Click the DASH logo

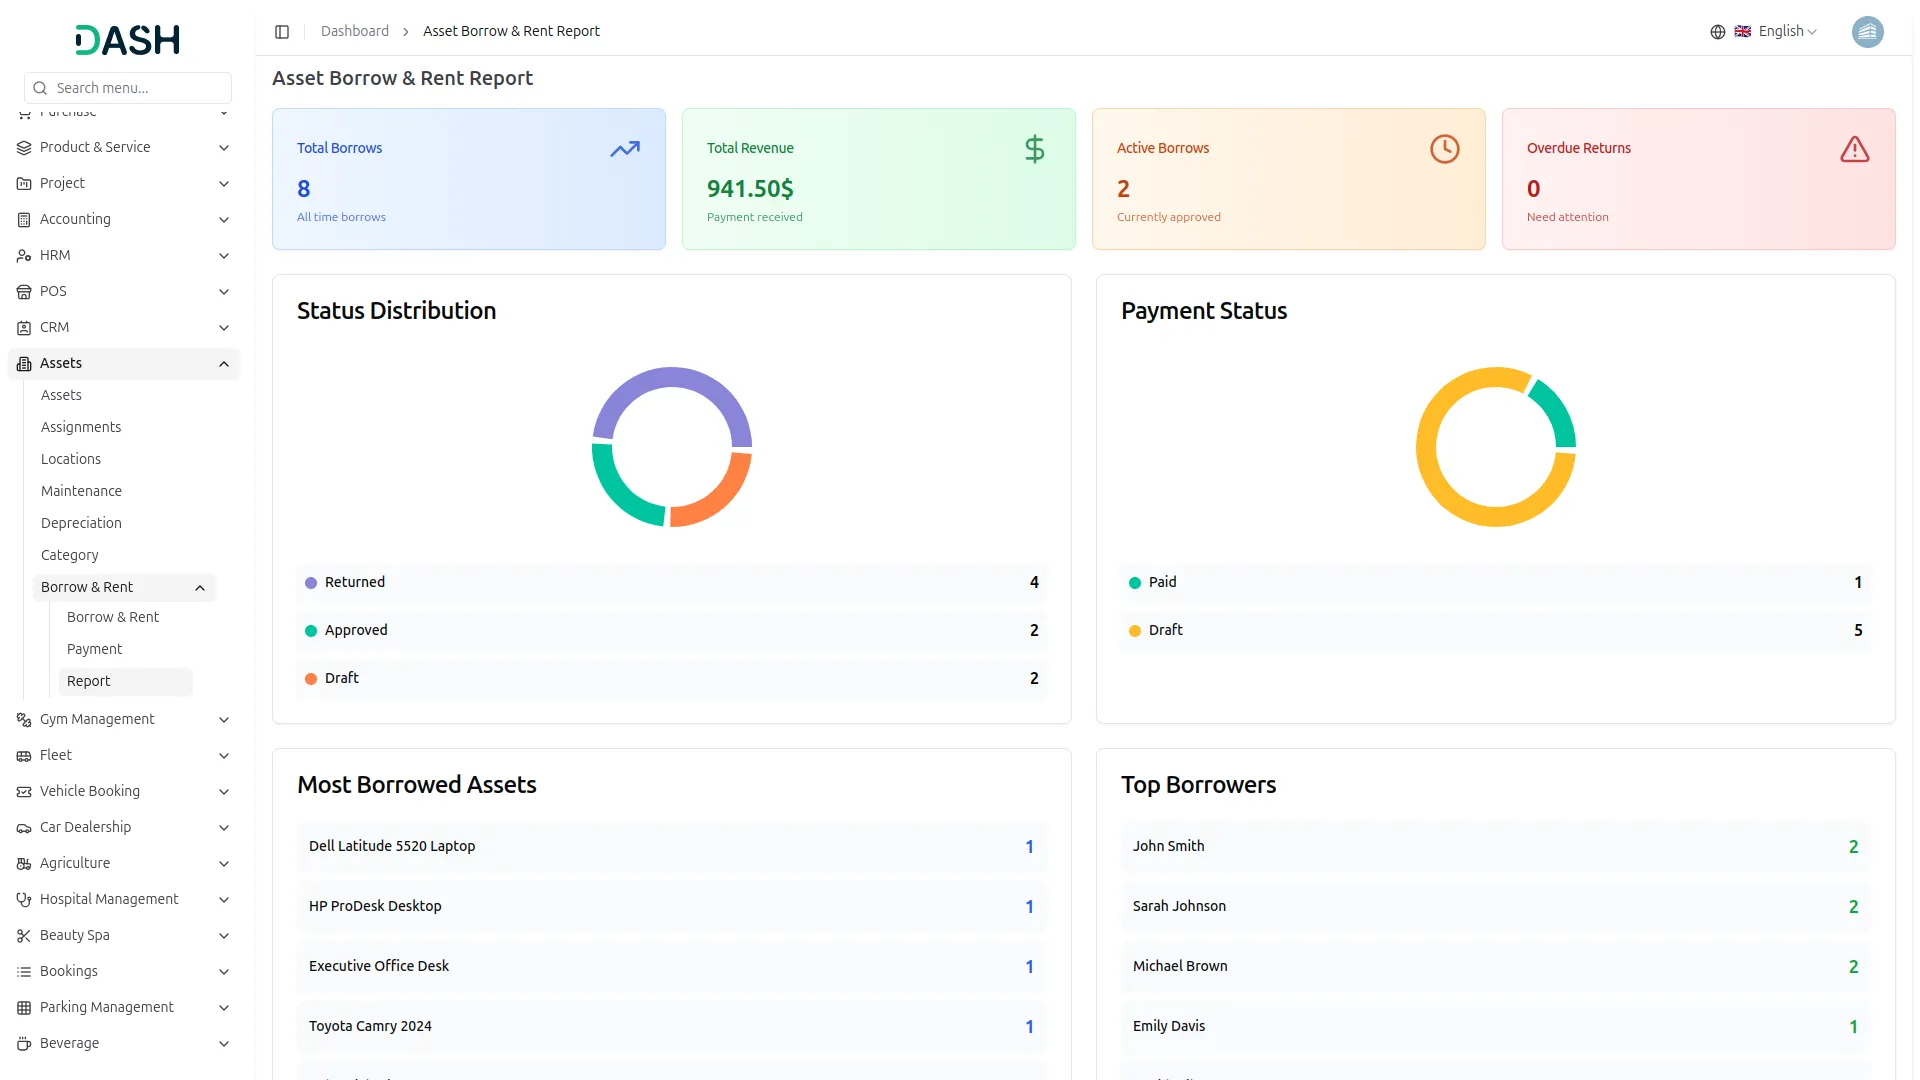pos(128,40)
